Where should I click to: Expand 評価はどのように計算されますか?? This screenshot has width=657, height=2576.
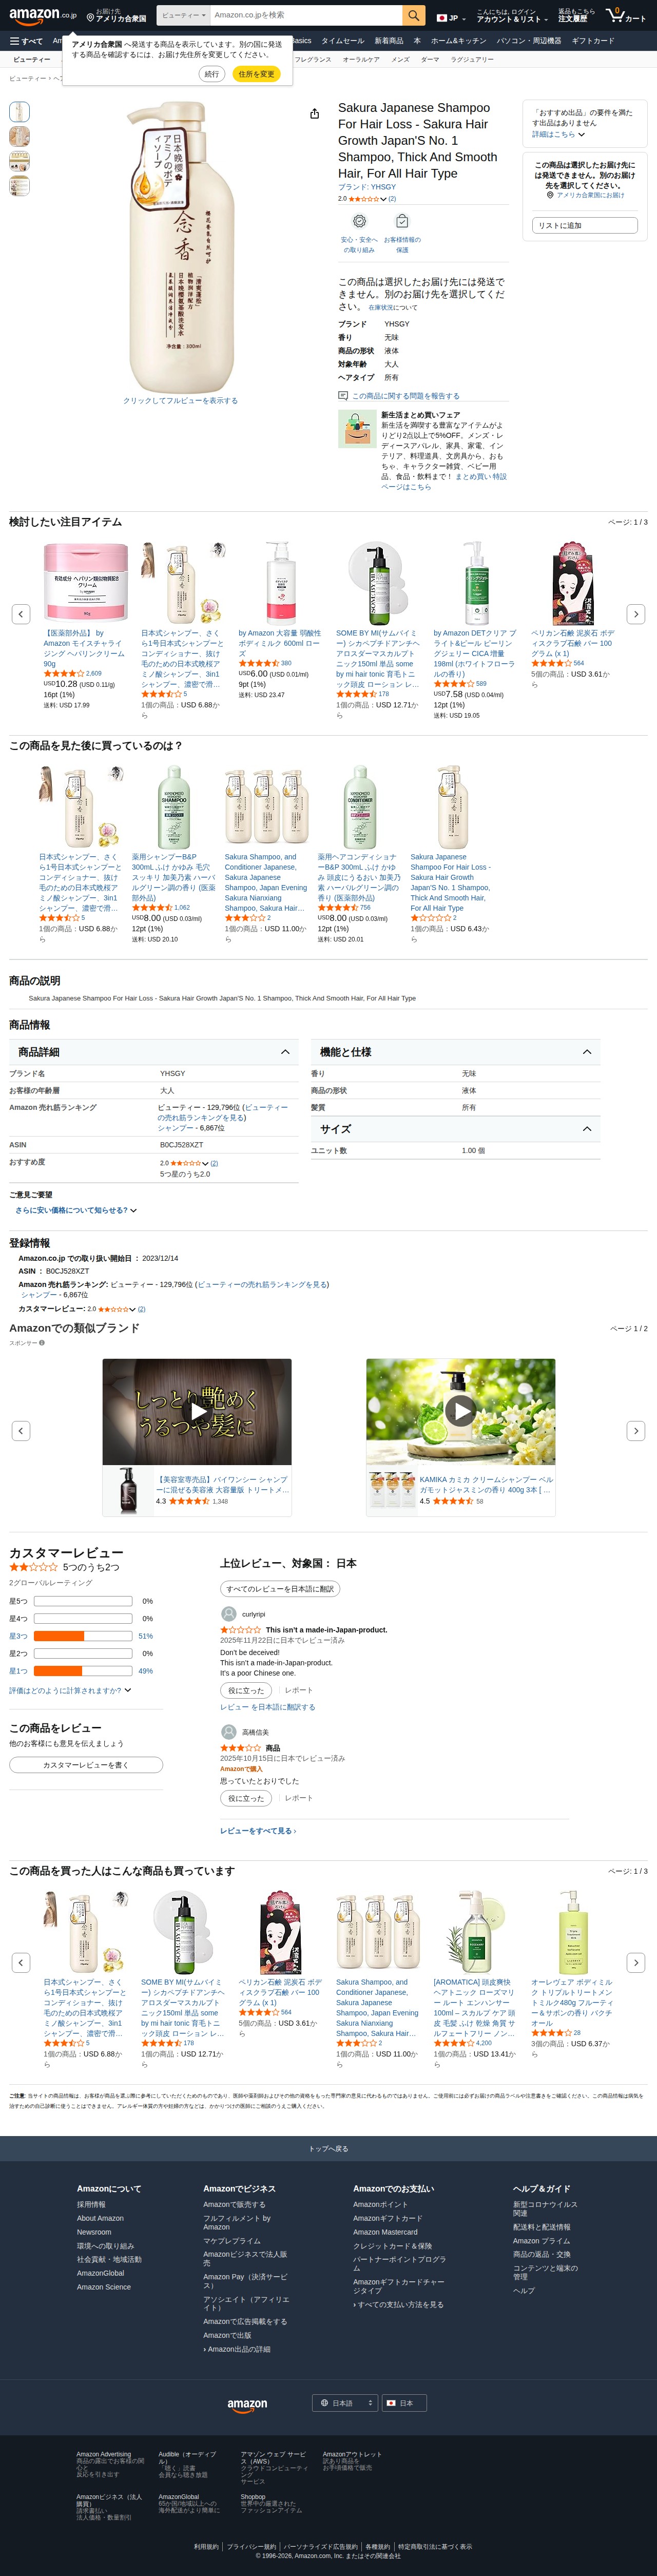coord(70,1690)
